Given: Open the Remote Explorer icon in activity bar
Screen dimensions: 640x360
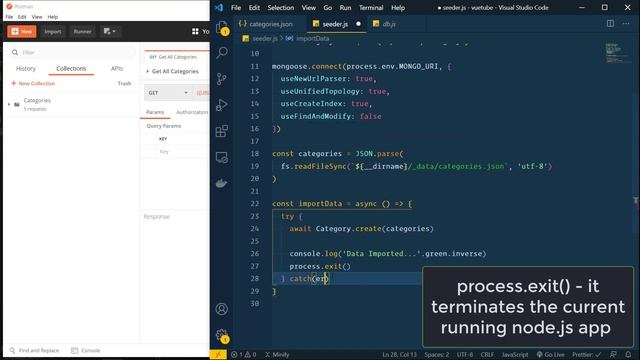Looking at the screenshot, I should [x=222, y=158].
